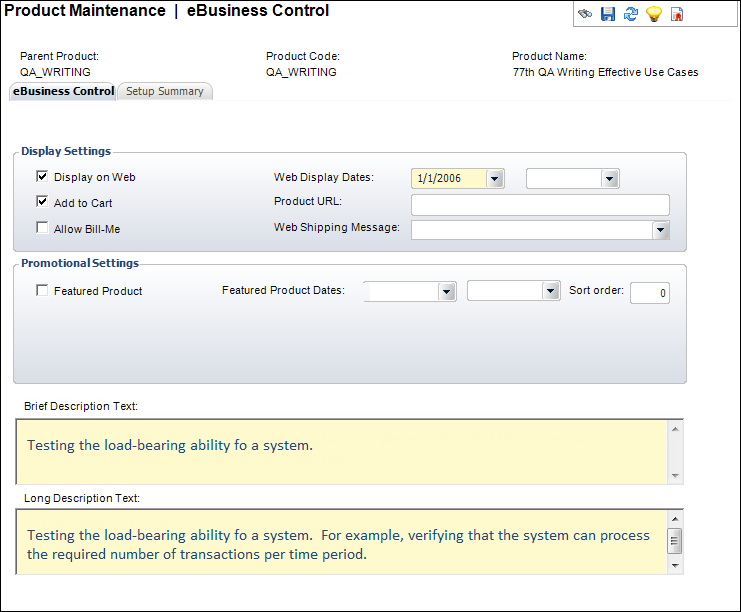This screenshot has height=612, width=741.
Task: Expand the Web Shipping Message dropdown
Action: point(661,230)
